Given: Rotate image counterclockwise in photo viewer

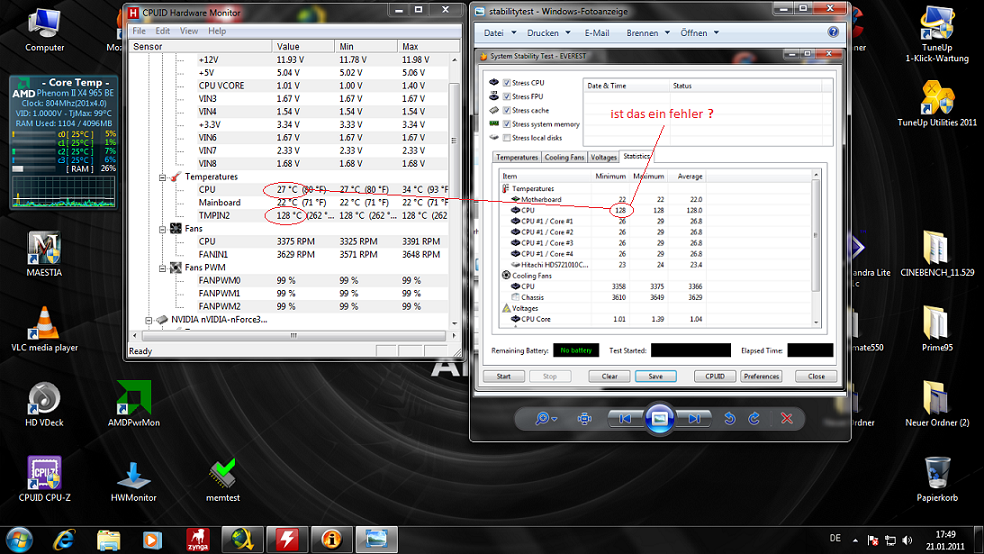Looking at the screenshot, I should [729, 418].
